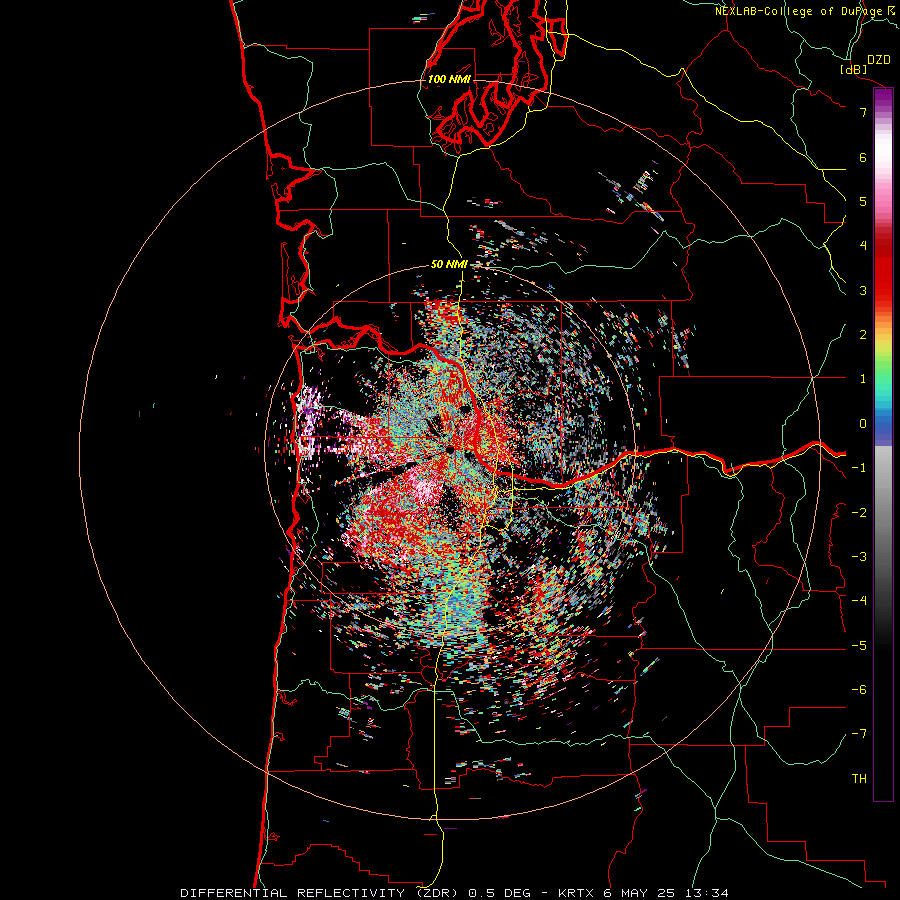Click the -4 value on the color scale
Screen dimensions: 900x900
coord(859,600)
